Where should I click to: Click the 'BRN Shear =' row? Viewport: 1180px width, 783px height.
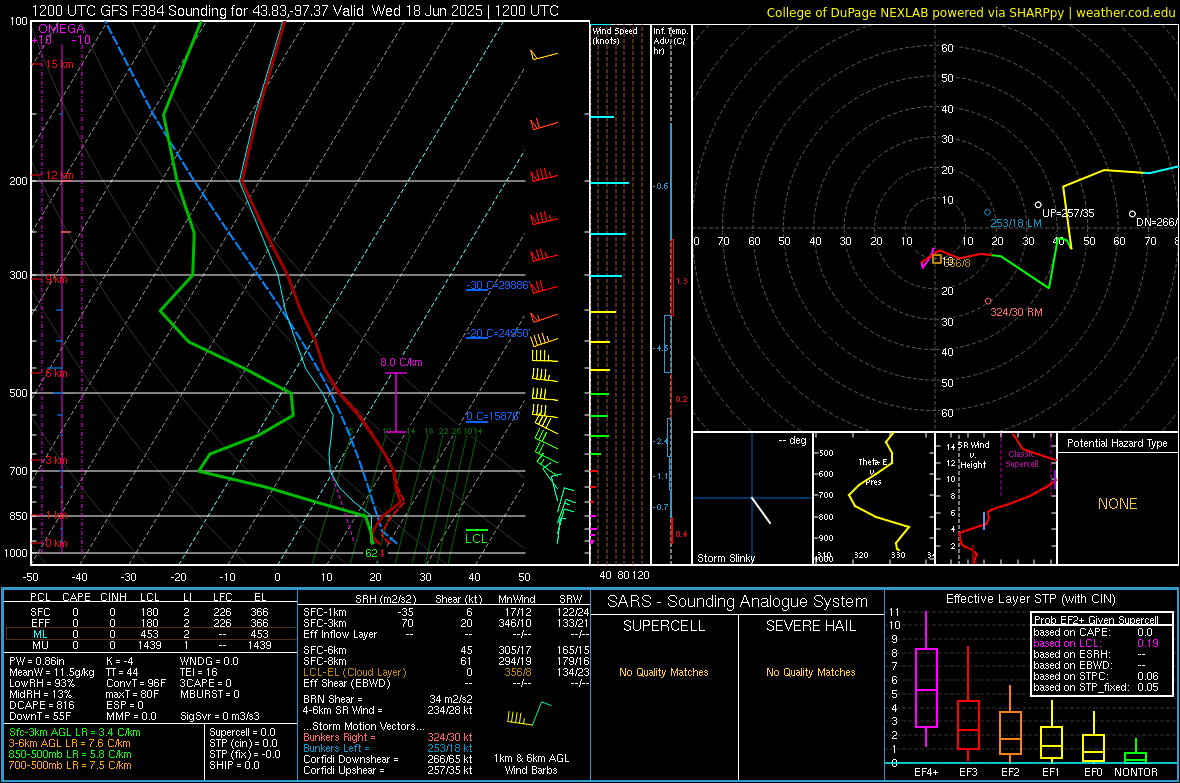(x=388, y=699)
